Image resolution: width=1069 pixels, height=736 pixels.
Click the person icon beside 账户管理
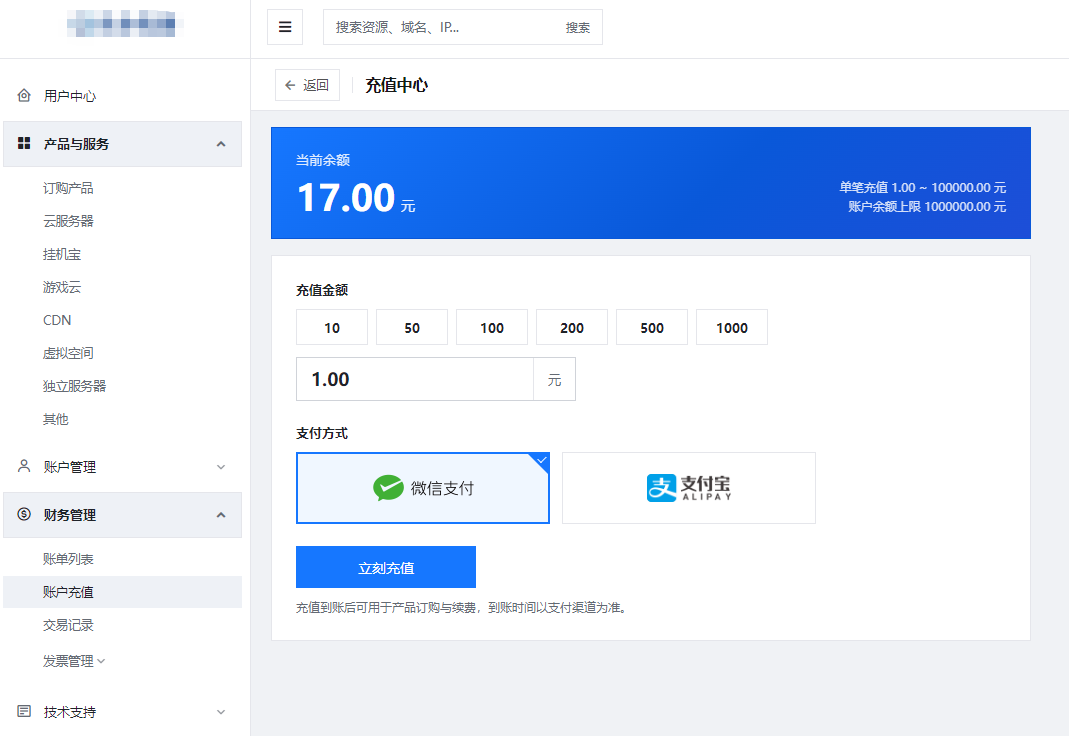click(24, 466)
